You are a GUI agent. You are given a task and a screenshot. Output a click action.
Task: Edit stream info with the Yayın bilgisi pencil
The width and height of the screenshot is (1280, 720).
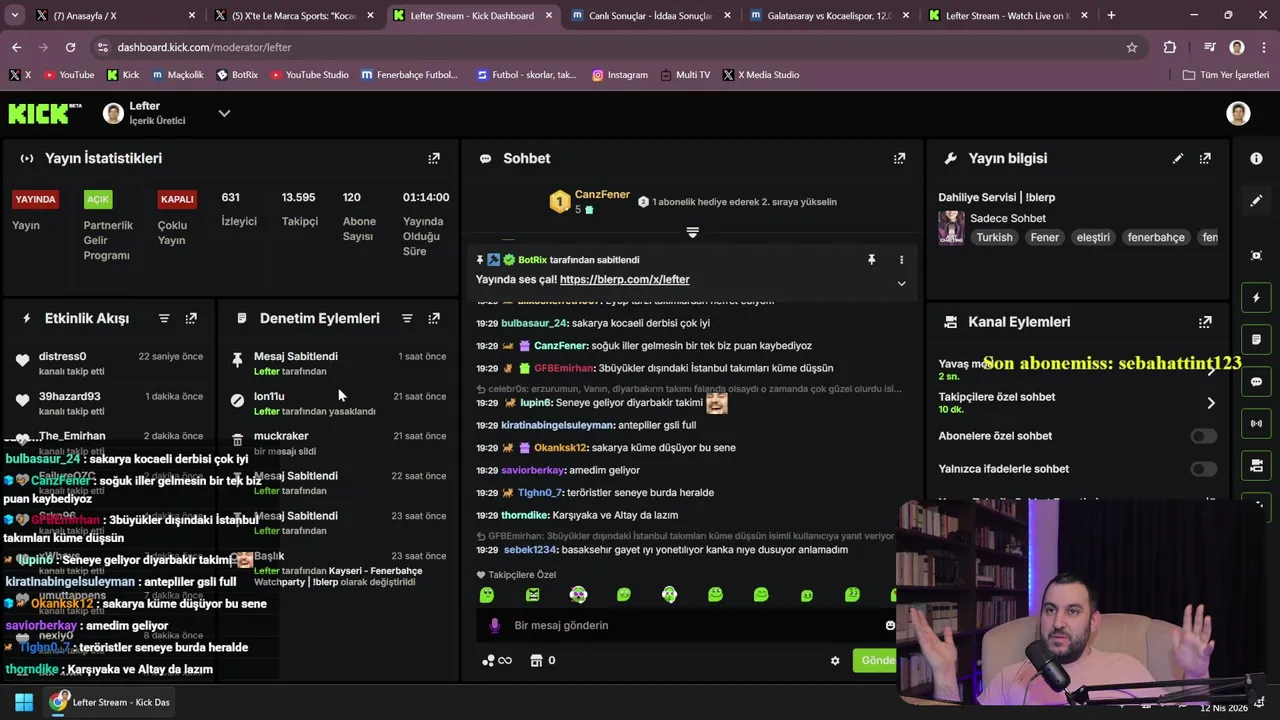click(1178, 158)
